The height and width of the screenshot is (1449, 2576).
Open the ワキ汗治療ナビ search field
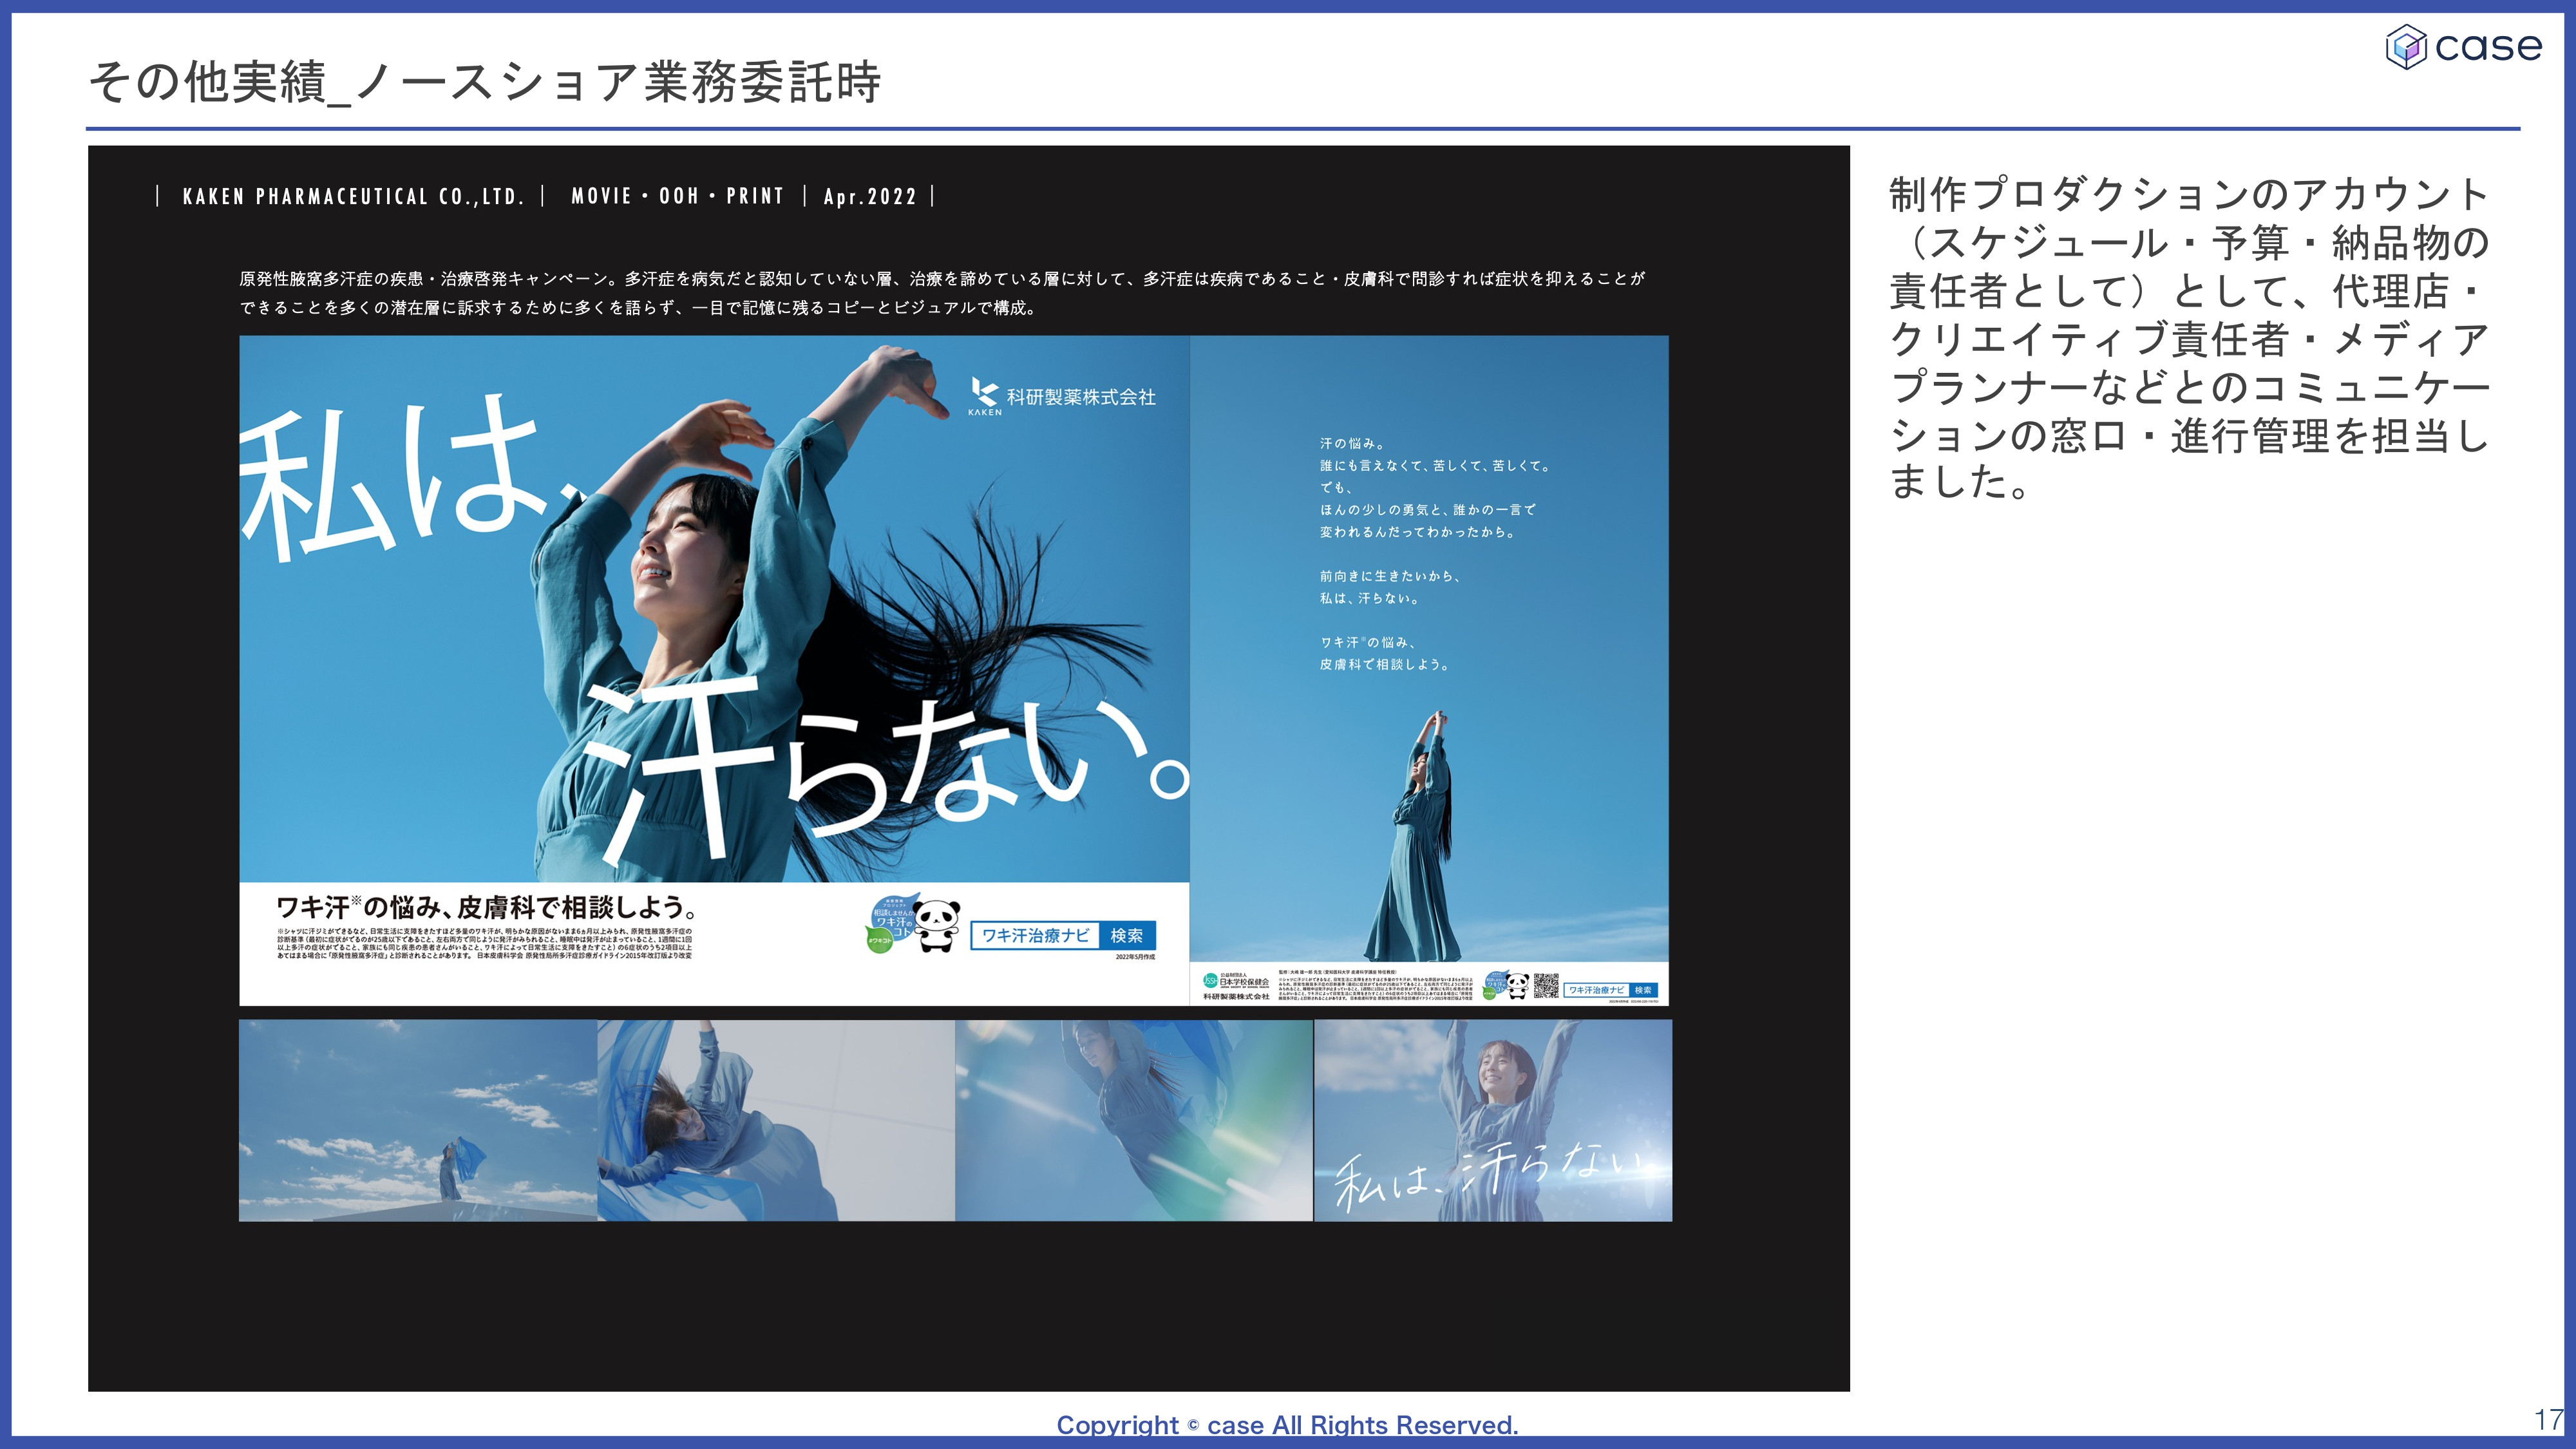click(1036, 938)
